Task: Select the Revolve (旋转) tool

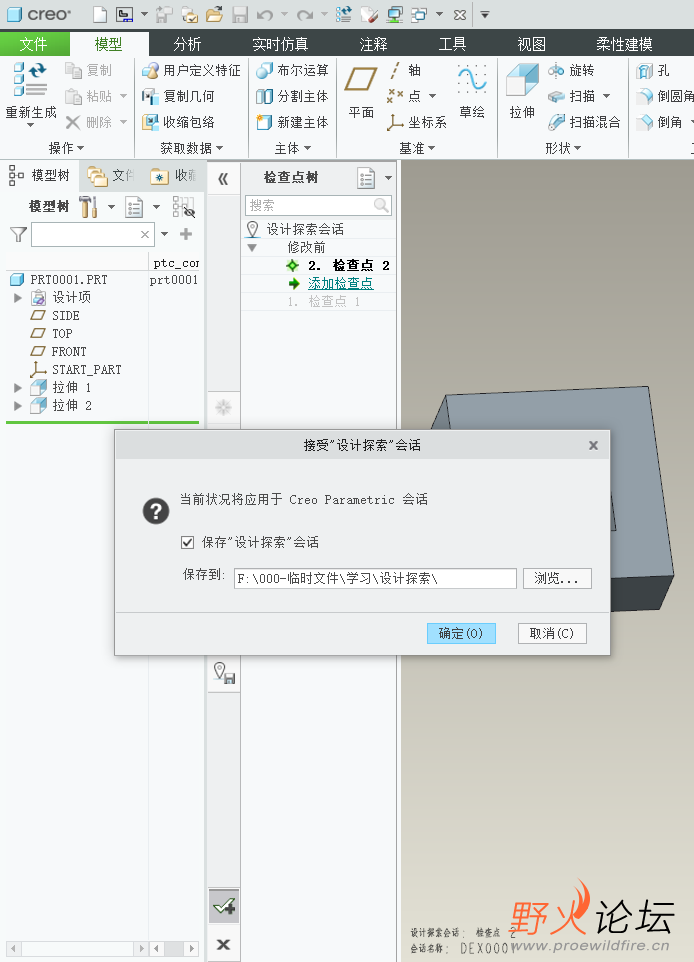Action: point(571,71)
